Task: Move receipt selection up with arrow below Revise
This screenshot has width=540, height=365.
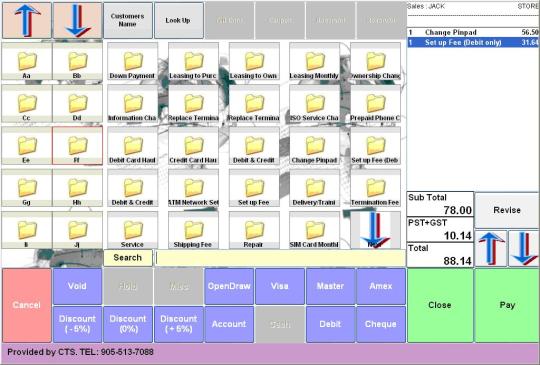Action: (x=491, y=249)
